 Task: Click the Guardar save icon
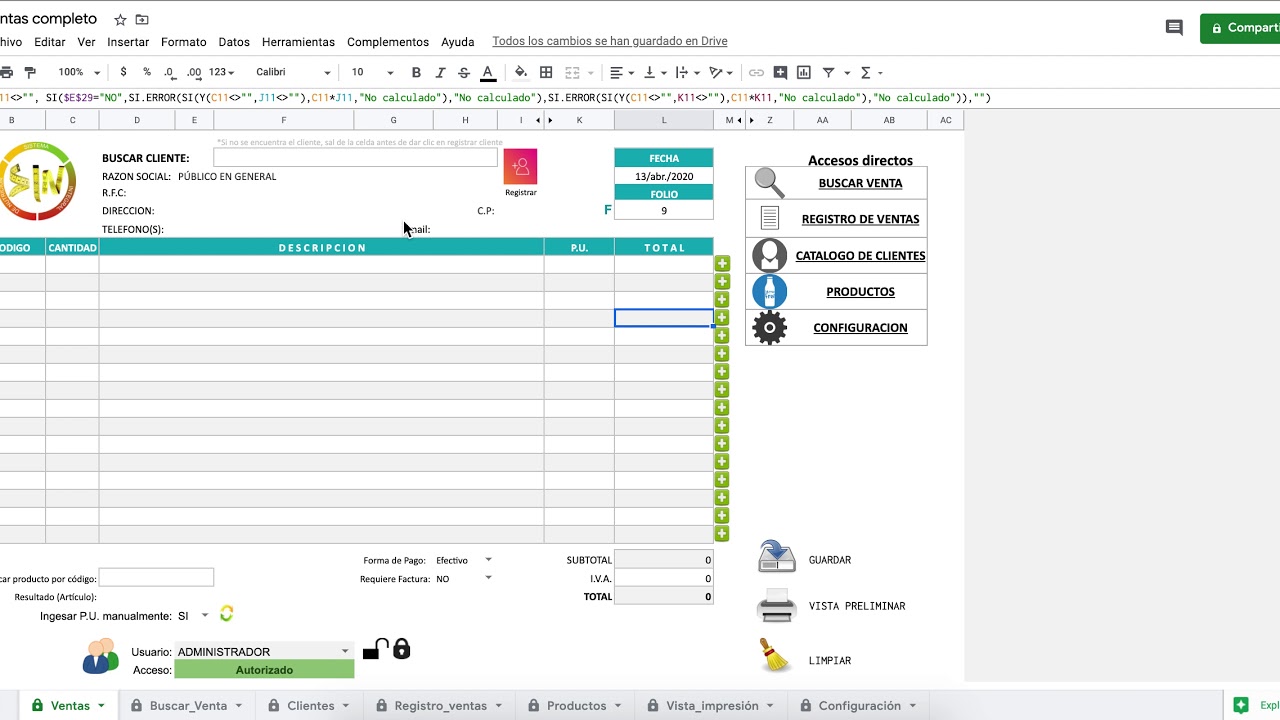[x=776, y=557]
